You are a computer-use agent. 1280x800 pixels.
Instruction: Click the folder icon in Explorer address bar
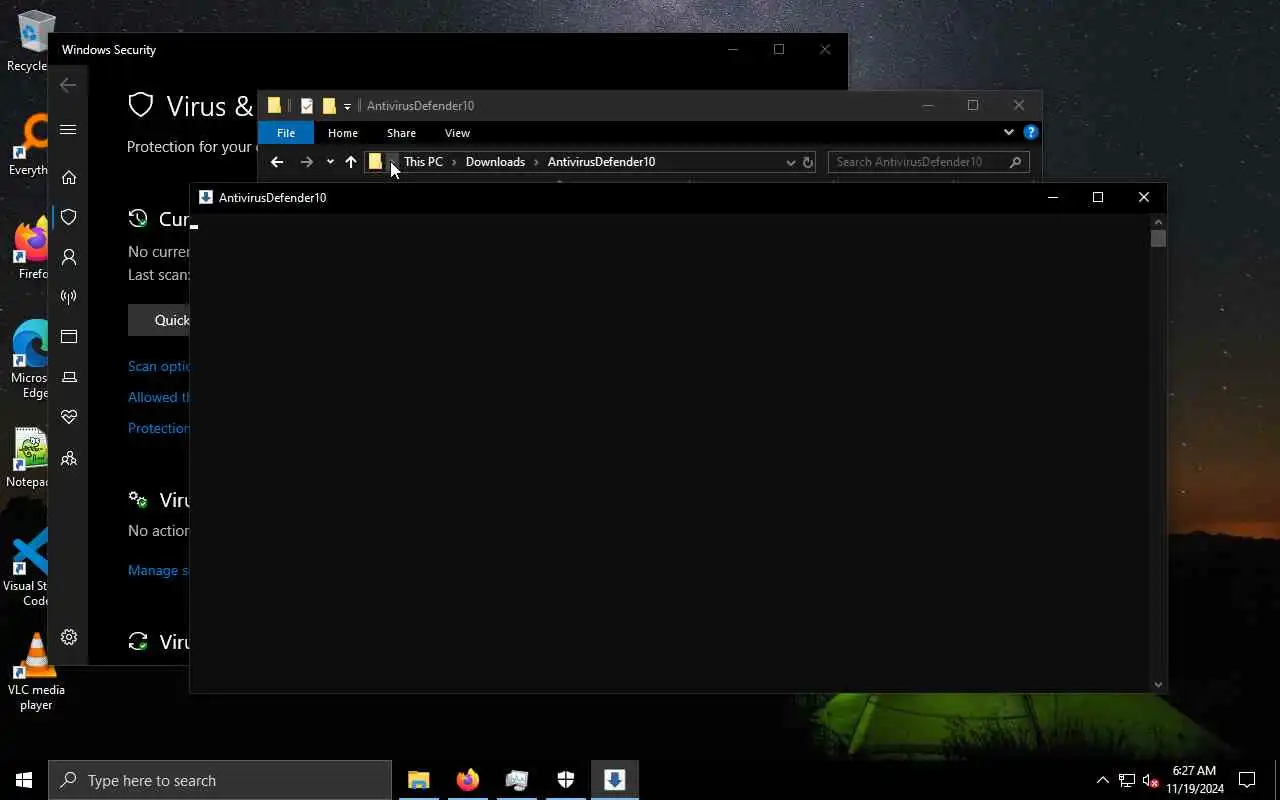375,162
